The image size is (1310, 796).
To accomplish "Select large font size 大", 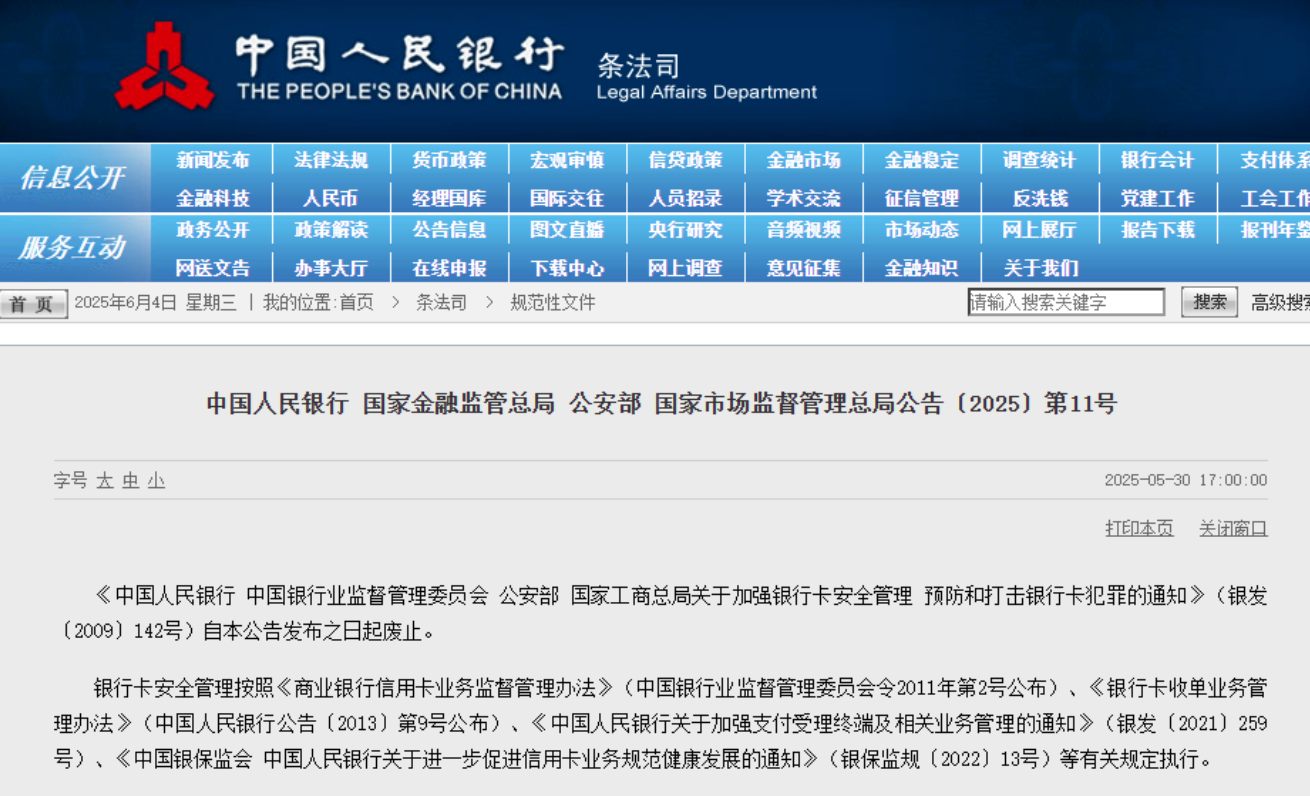I will click(105, 481).
